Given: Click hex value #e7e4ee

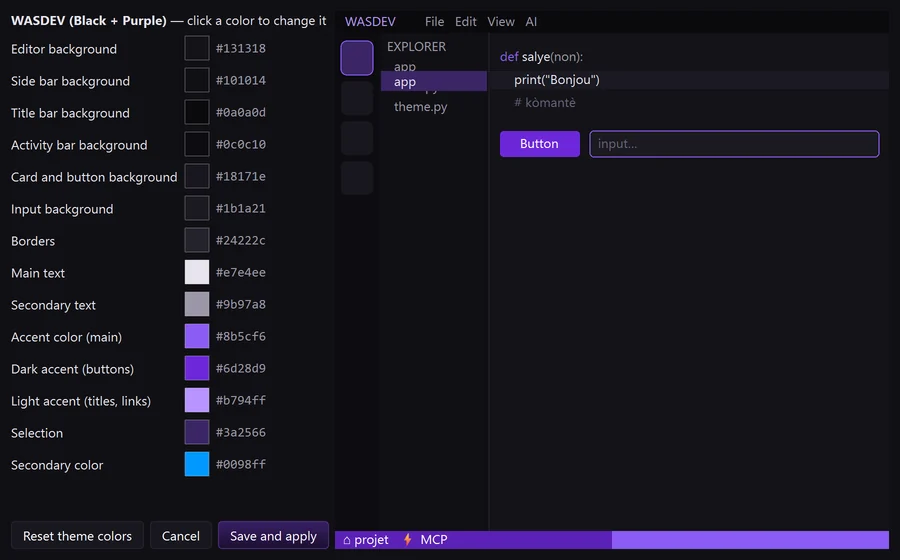Looking at the screenshot, I should click(x=240, y=273).
